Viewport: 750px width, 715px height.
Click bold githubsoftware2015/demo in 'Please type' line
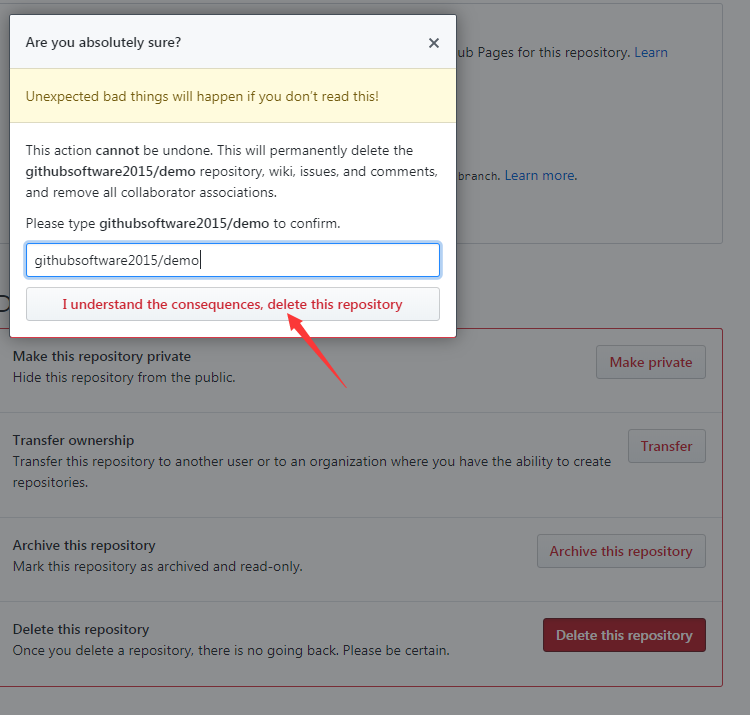pyautogui.click(x=184, y=223)
